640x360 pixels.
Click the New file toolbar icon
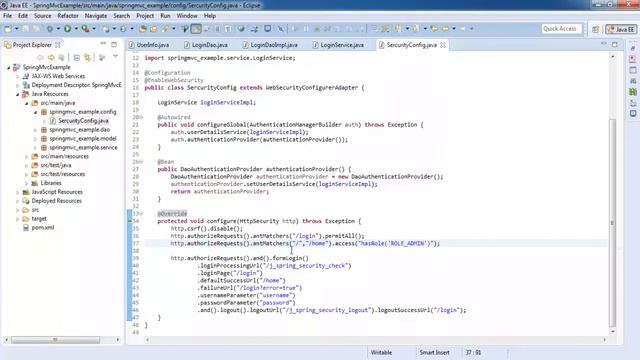tap(8, 29)
